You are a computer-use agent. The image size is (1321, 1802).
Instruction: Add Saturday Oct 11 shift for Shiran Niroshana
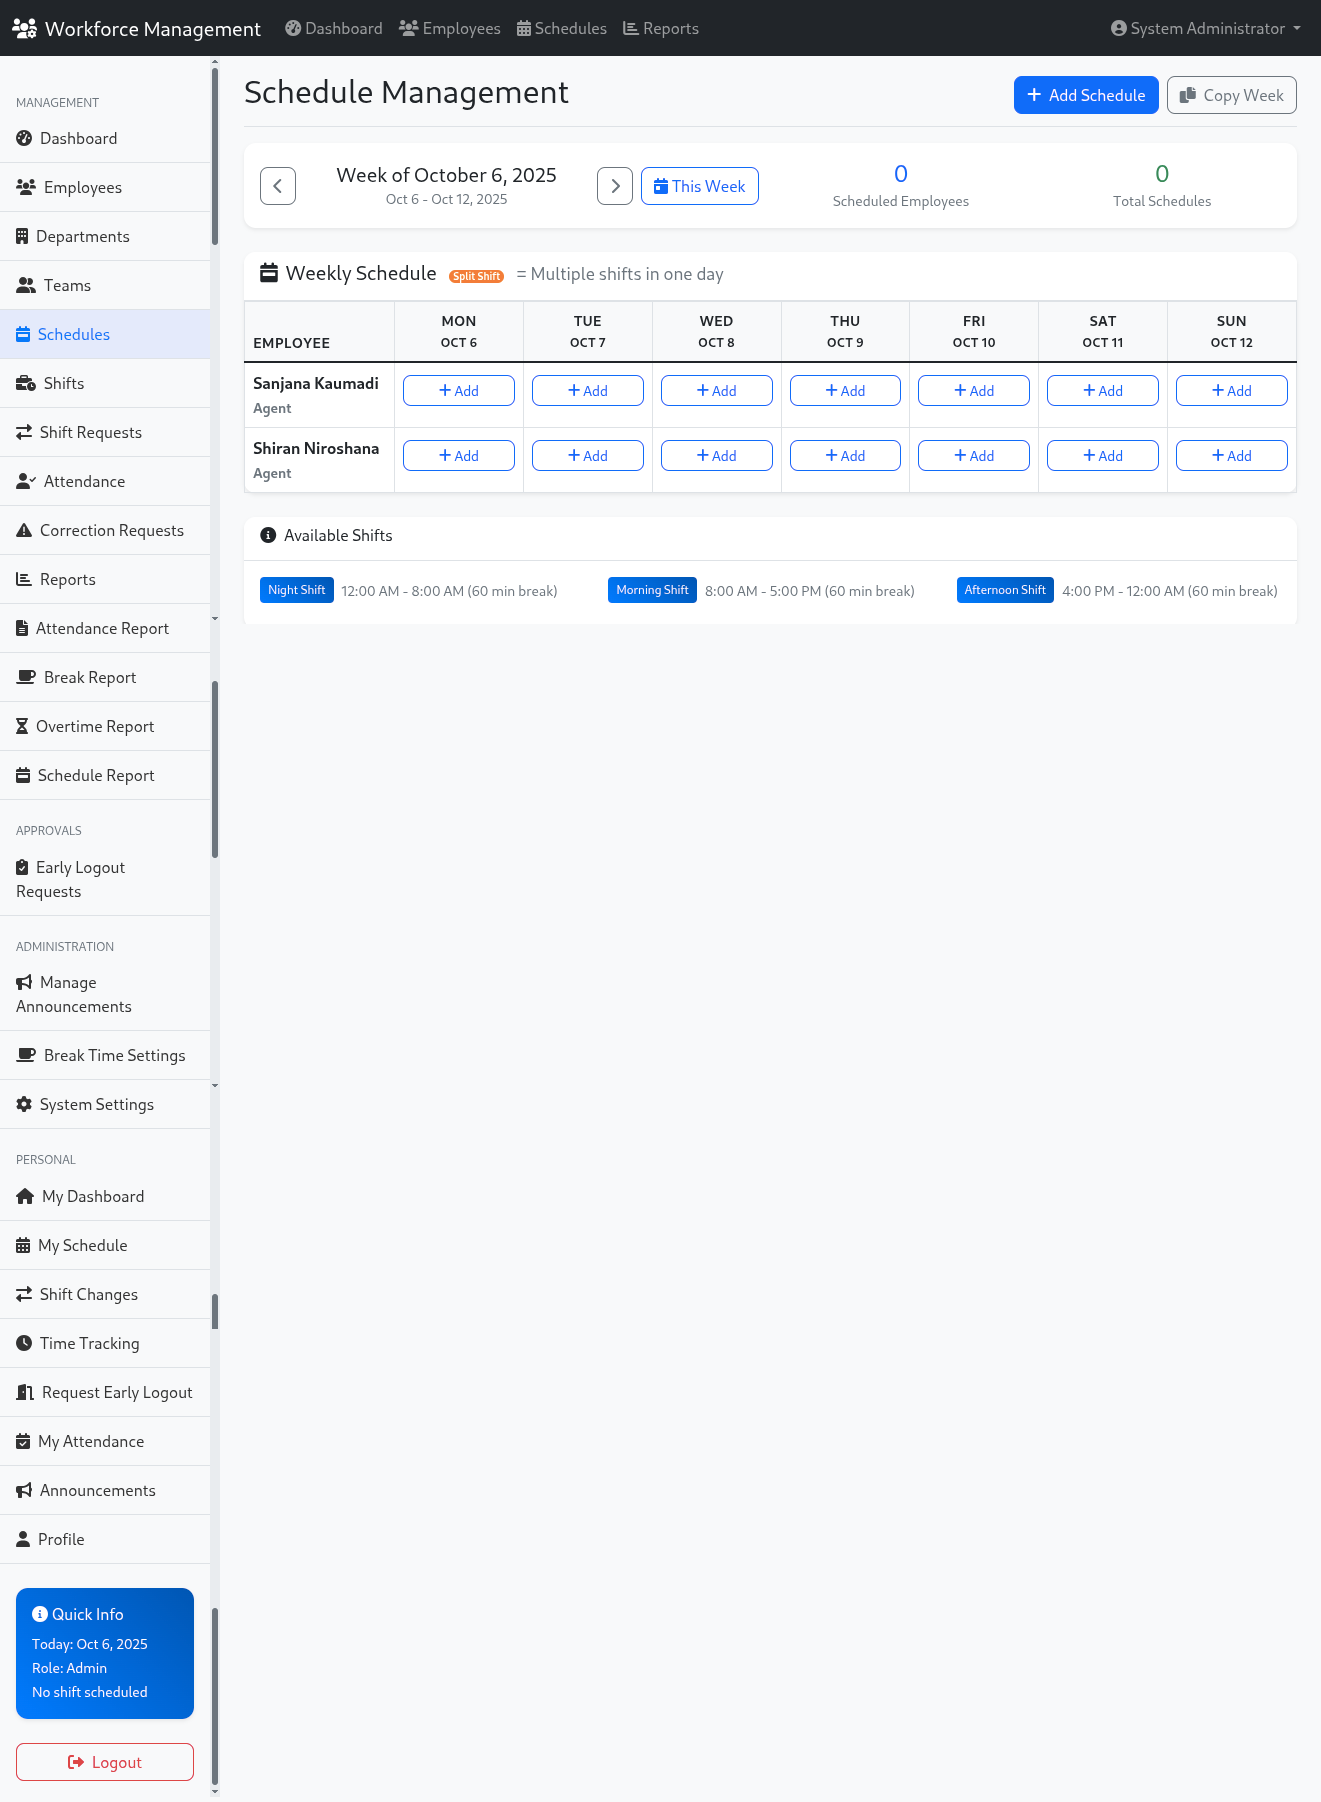[x=1103, y=455]
